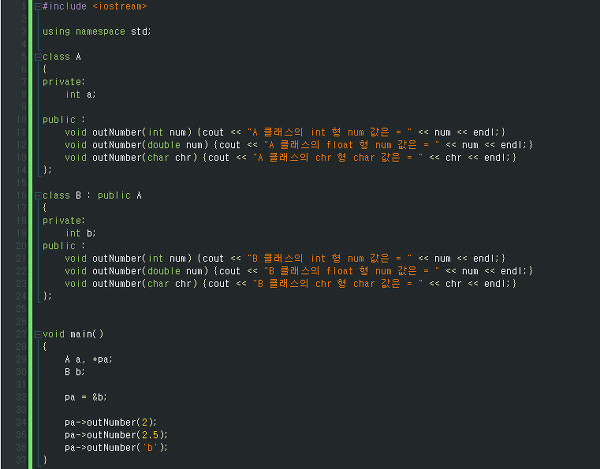Click class B outNumber(int num) line
The image size is (600, 469).
(x=285, y=259)
